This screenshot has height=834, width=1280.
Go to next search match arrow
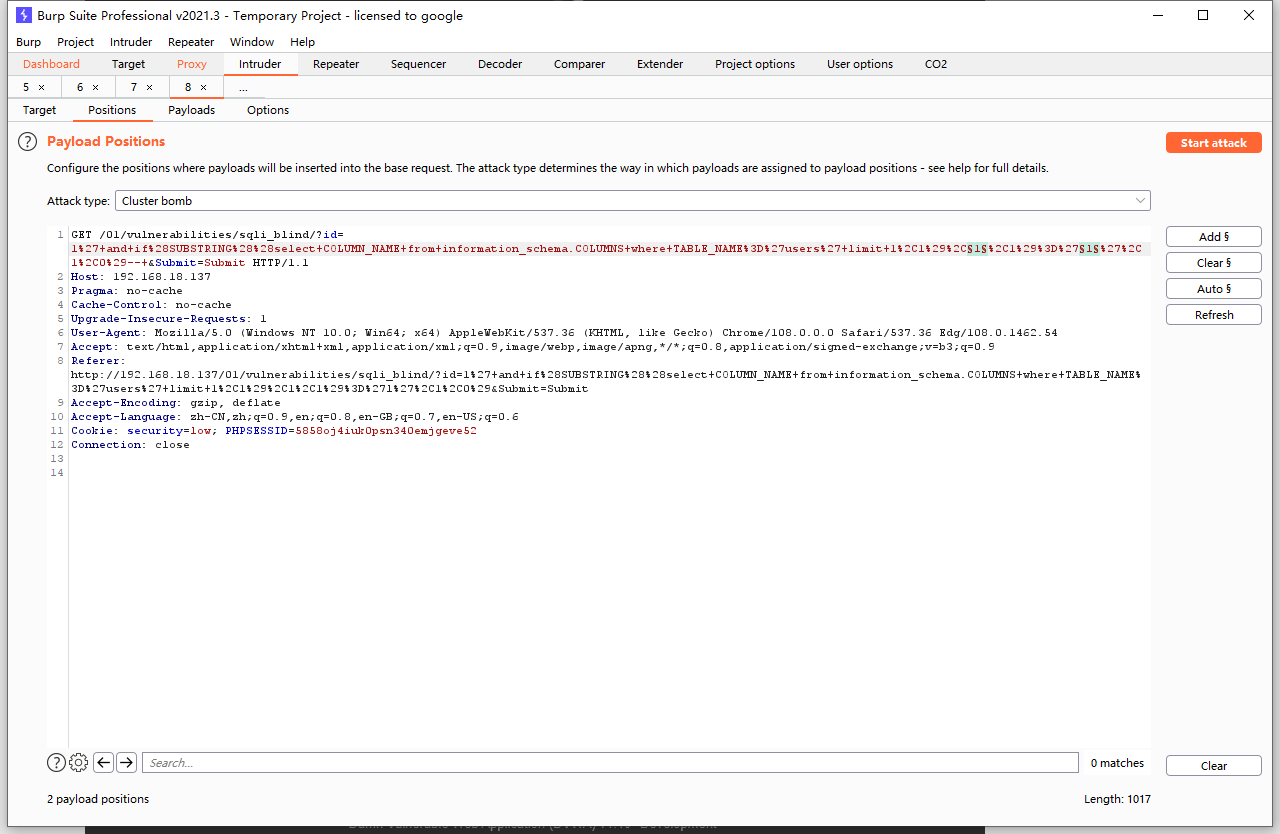tap(126, 763)
